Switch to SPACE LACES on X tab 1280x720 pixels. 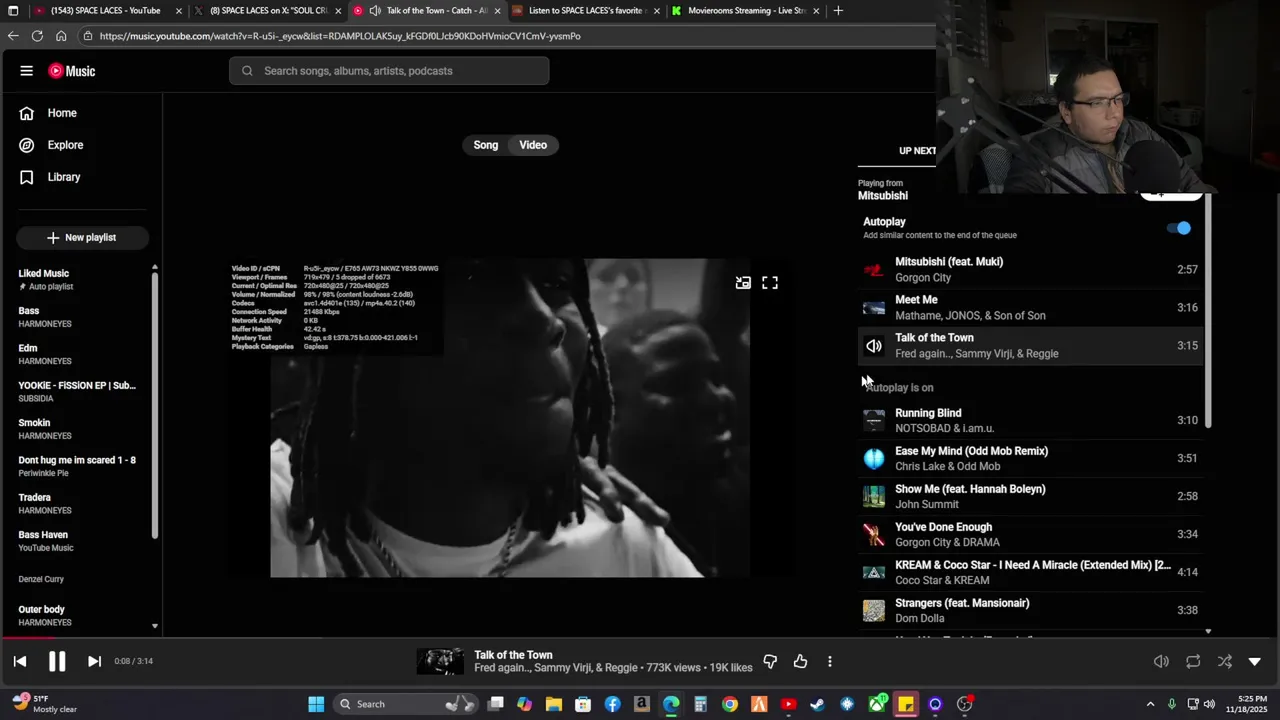[268, 11]
